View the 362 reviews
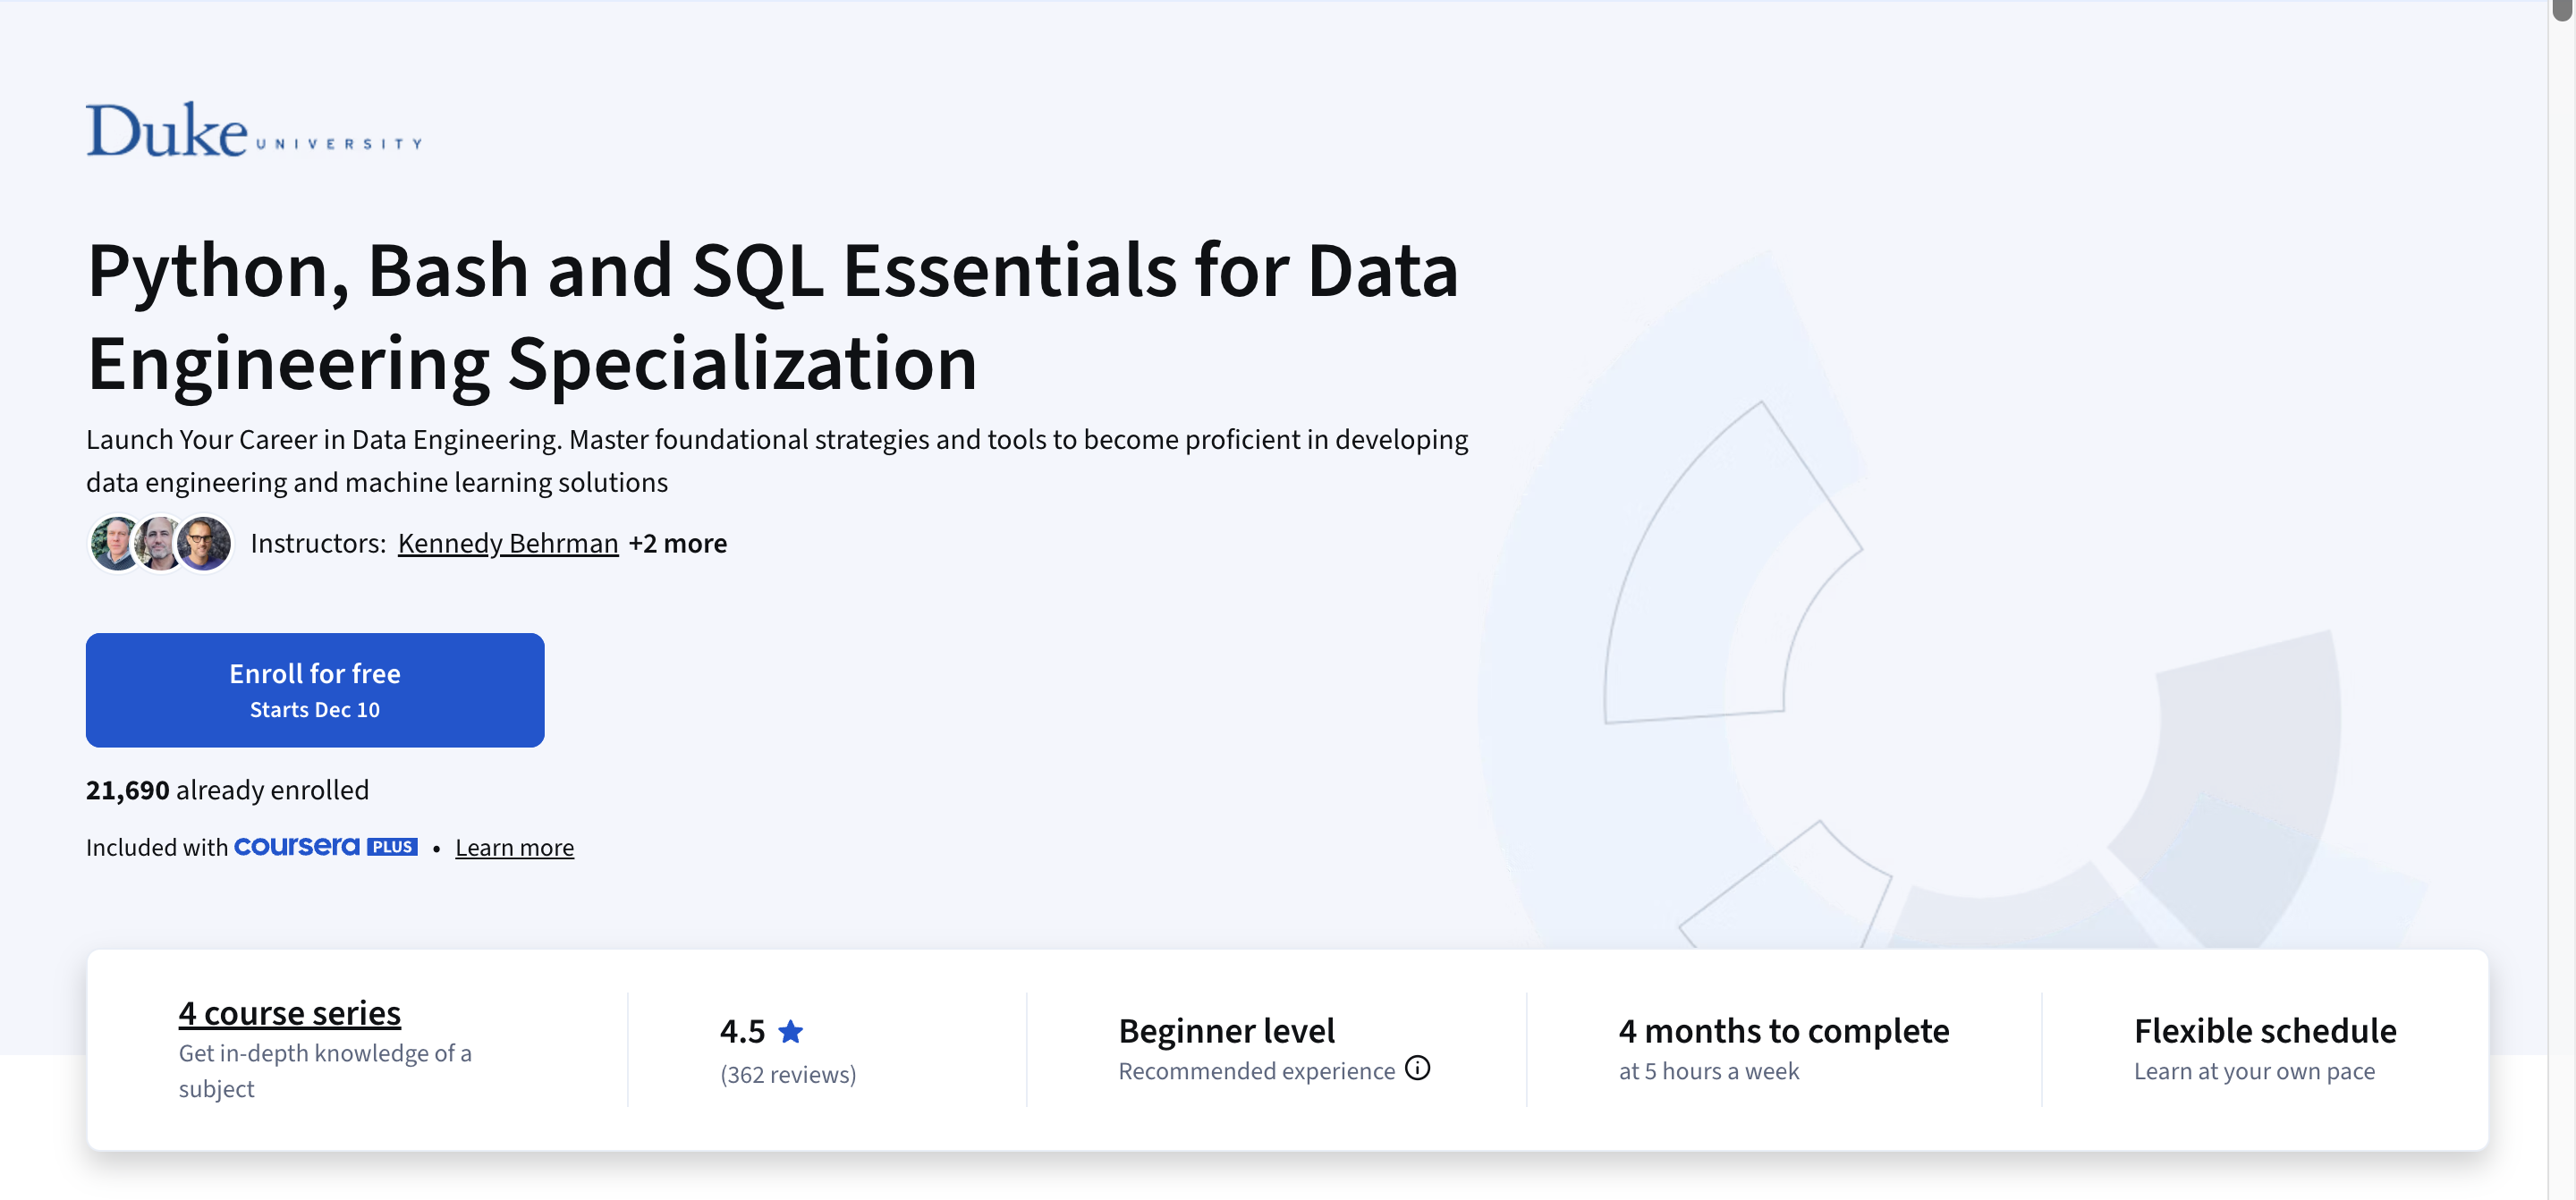 pyautogui.click(x=788, y=1074)
